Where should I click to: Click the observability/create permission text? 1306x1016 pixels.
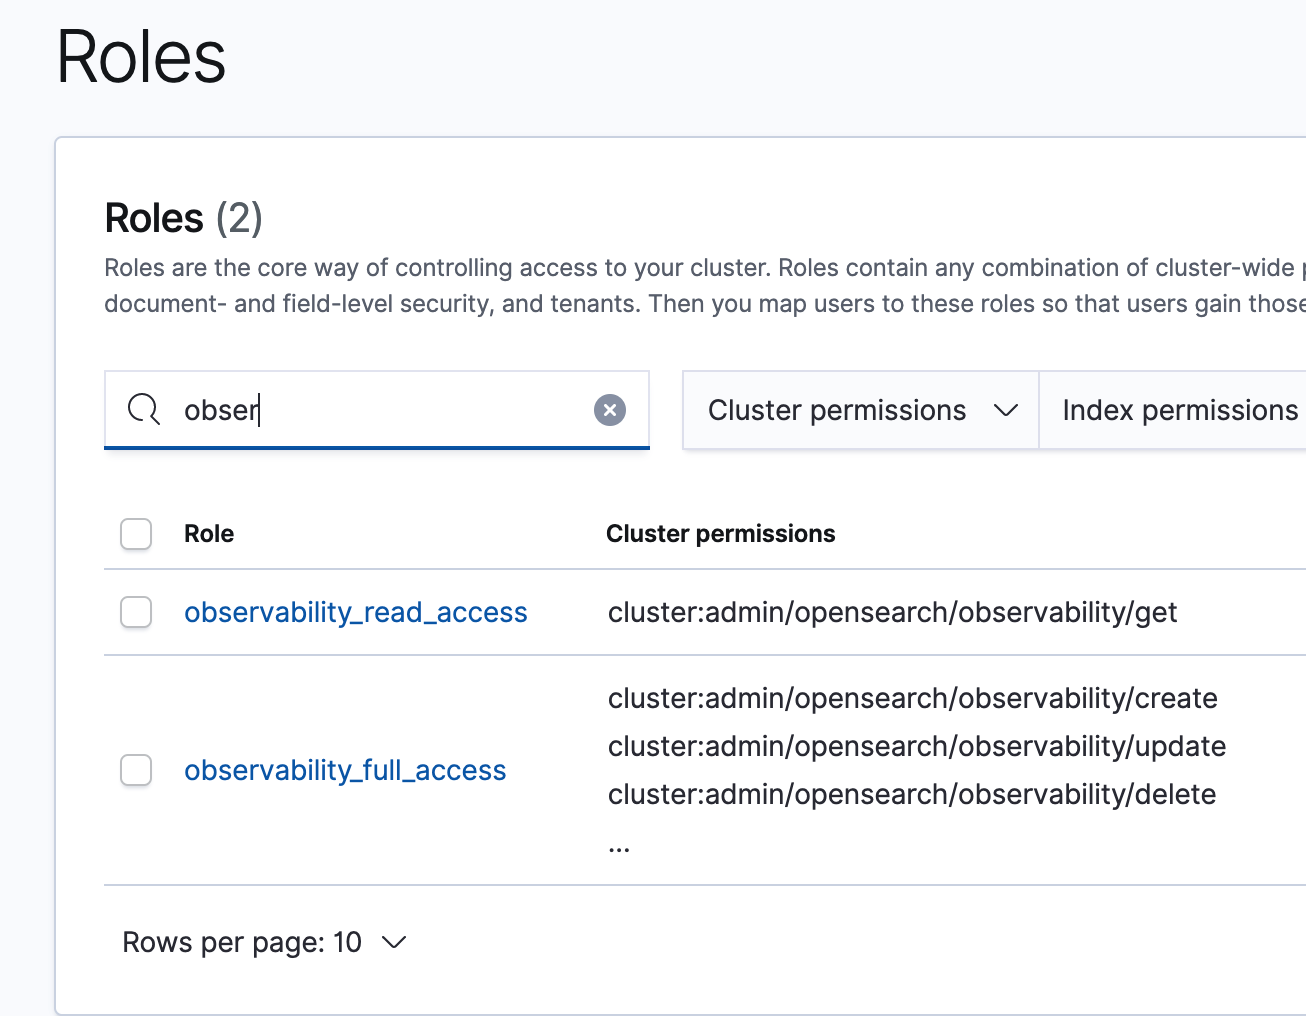(x=912, y=698)
